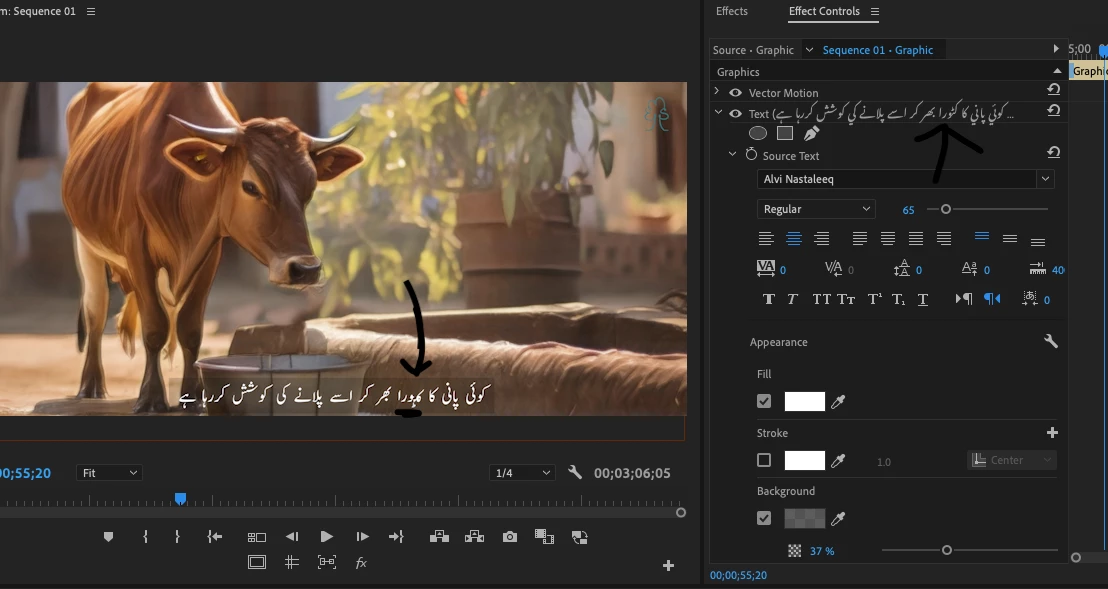Pick fill color with eyedropper
Image resolution: width=1108 pixels, height=589 pixels.
coord(838,402)
